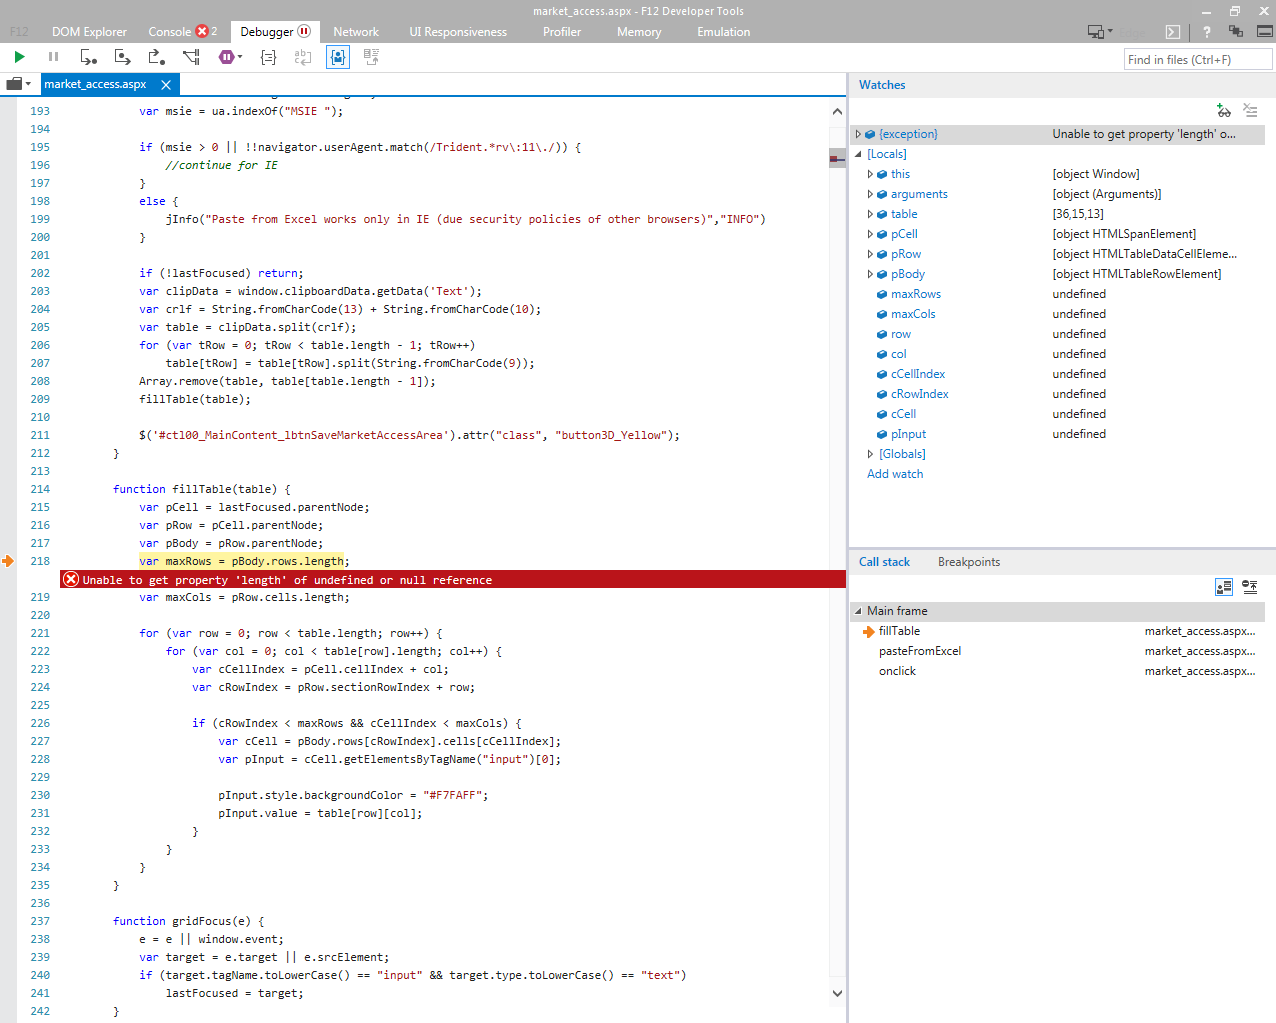The image size is (1276, 1023).
Task: Toggle the Just My Code button
Action: [x=338, y=57]
